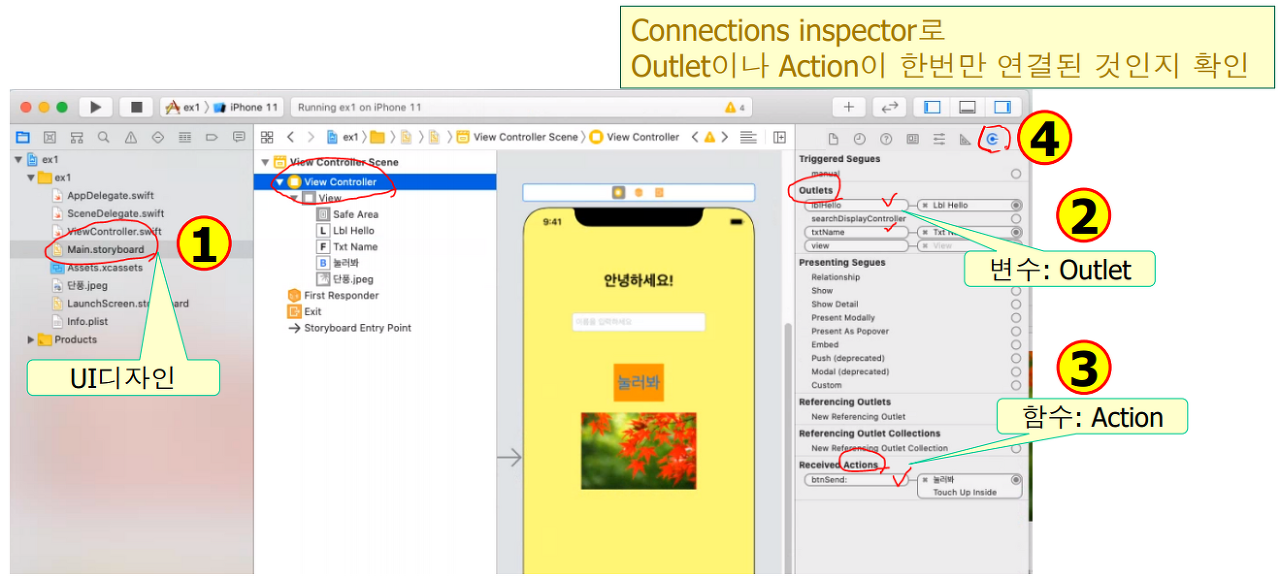Run the ex1 project with Play button
This screenshot has height=579, width=1280.
tap(95, 107)
